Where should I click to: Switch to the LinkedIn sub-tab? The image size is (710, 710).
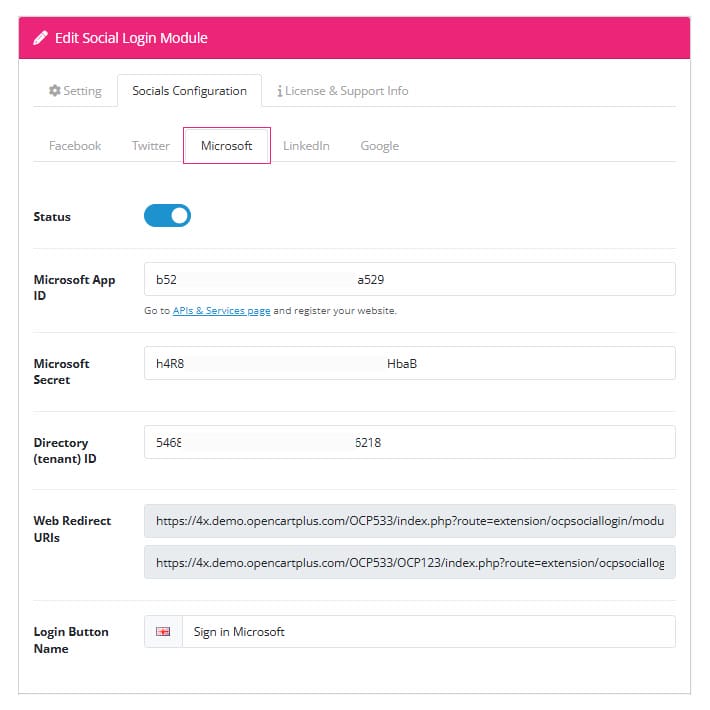coord(306,146)
